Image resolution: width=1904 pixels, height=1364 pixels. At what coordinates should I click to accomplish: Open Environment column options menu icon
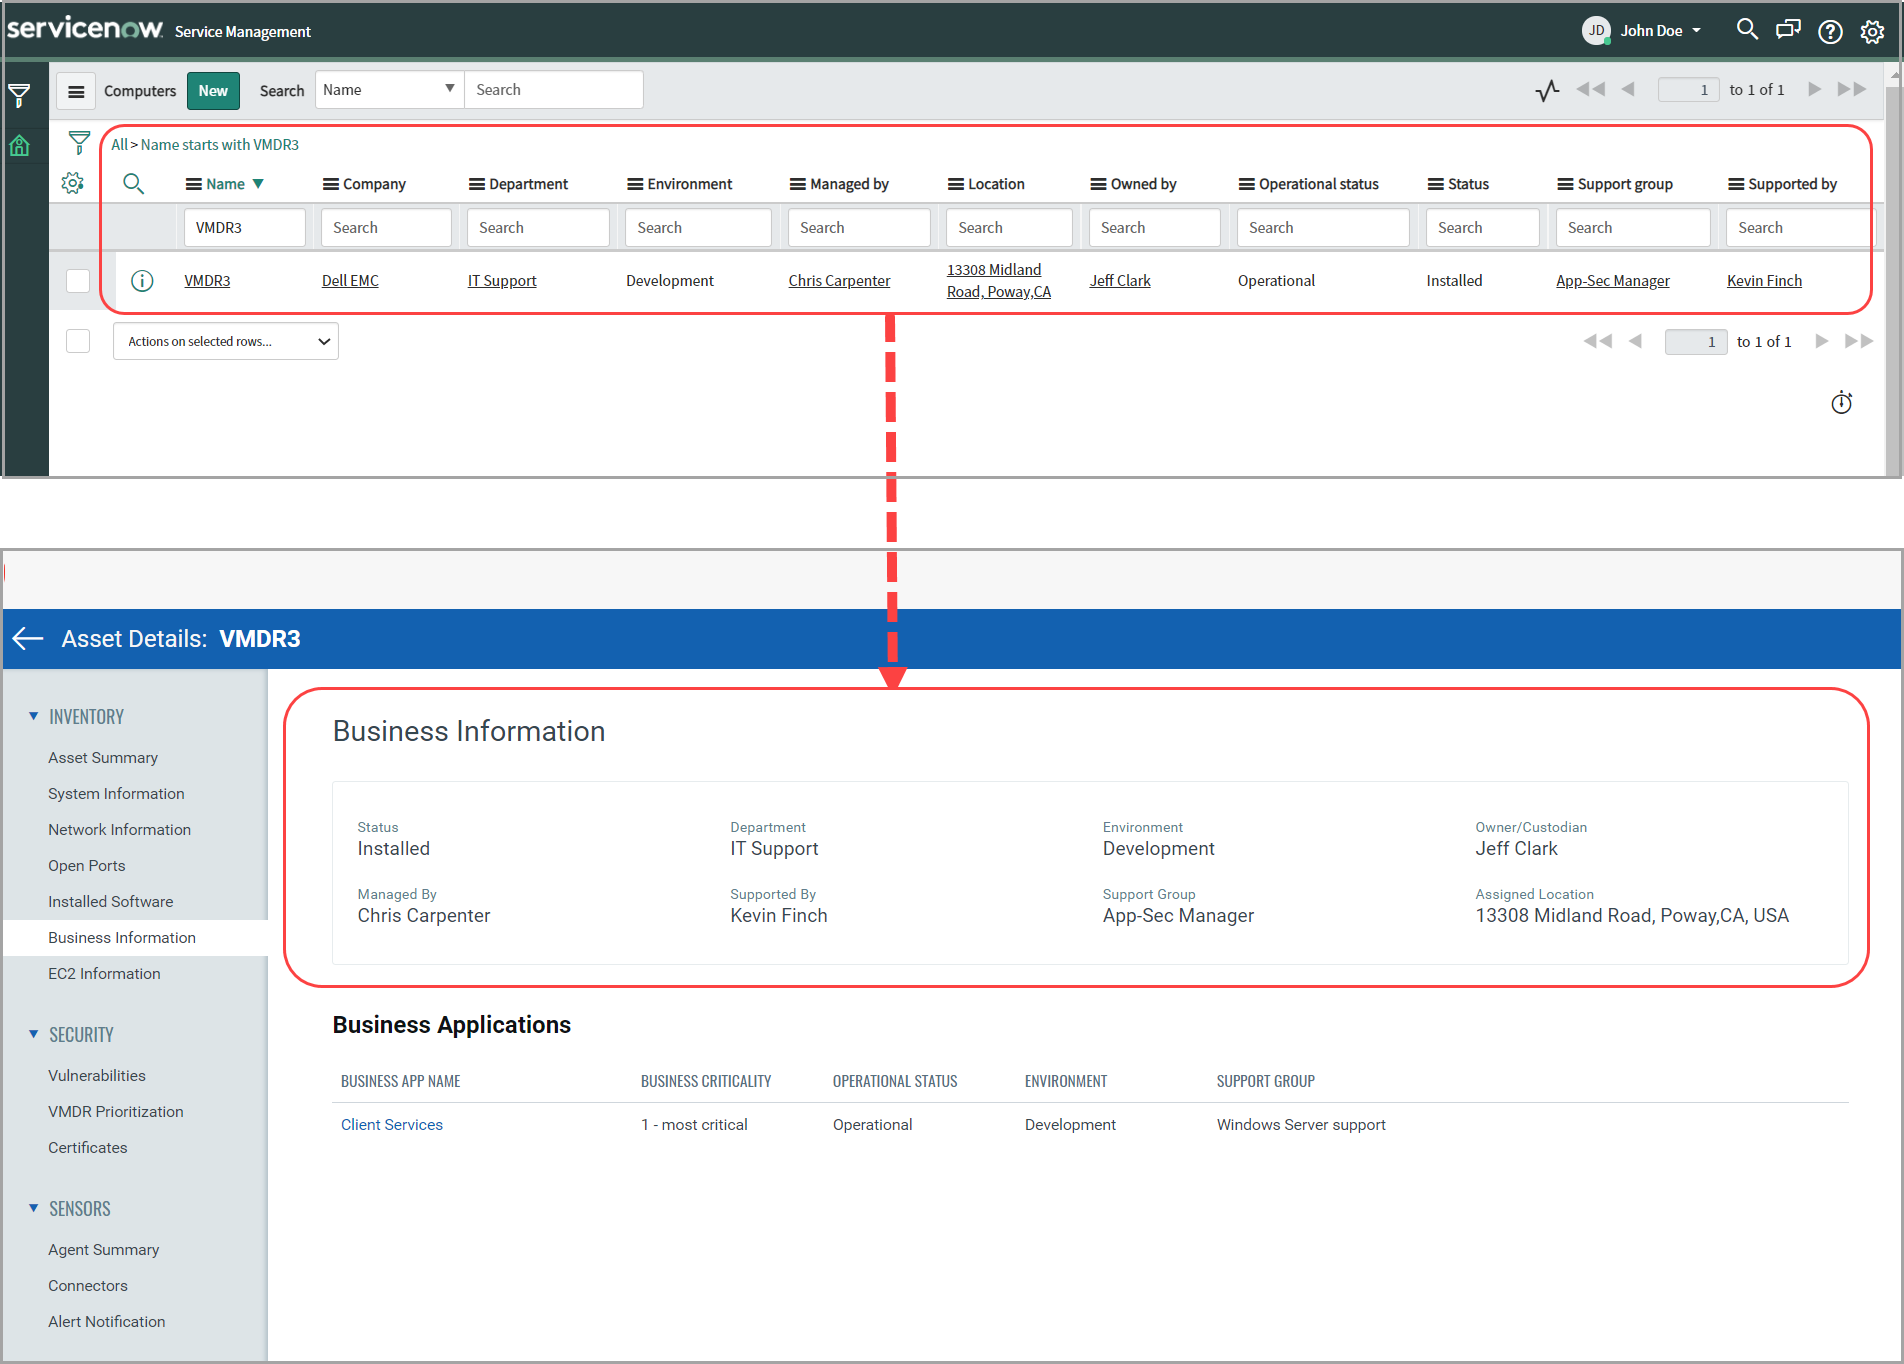point(635,184)
